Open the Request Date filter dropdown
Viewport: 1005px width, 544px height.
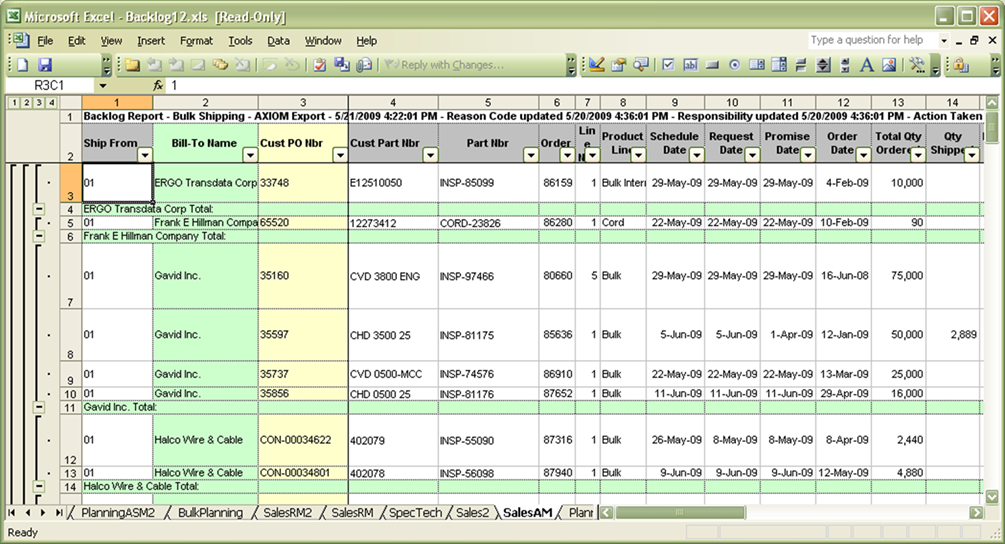pyautogui.click(x=752, y=155)
